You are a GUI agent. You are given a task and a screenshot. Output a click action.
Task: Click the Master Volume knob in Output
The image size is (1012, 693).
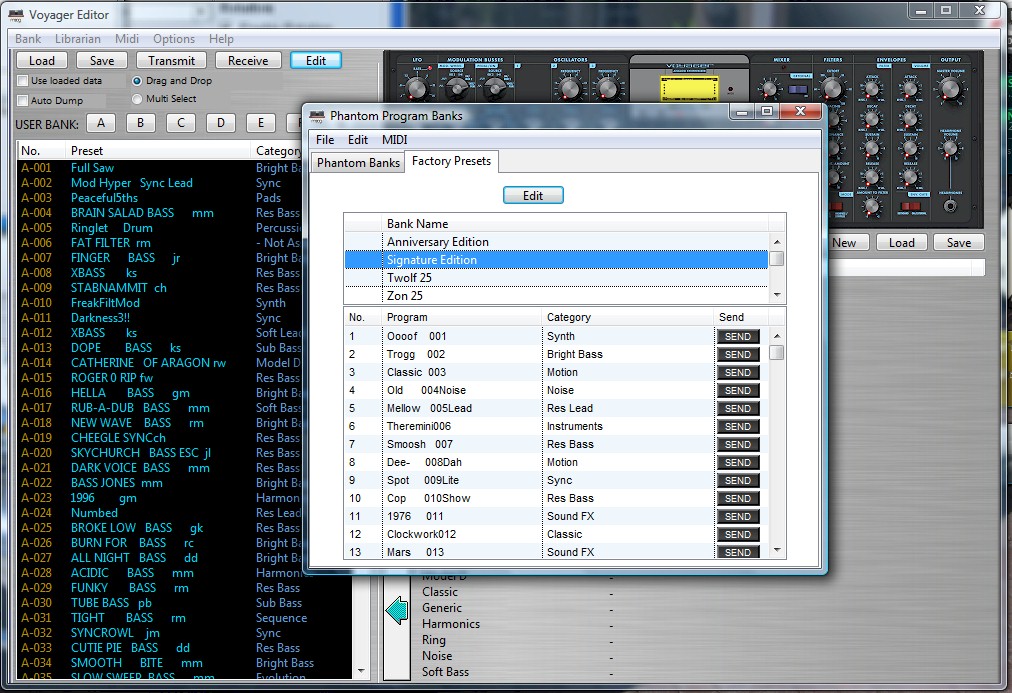pyautogui.click(x=949, y=91)
